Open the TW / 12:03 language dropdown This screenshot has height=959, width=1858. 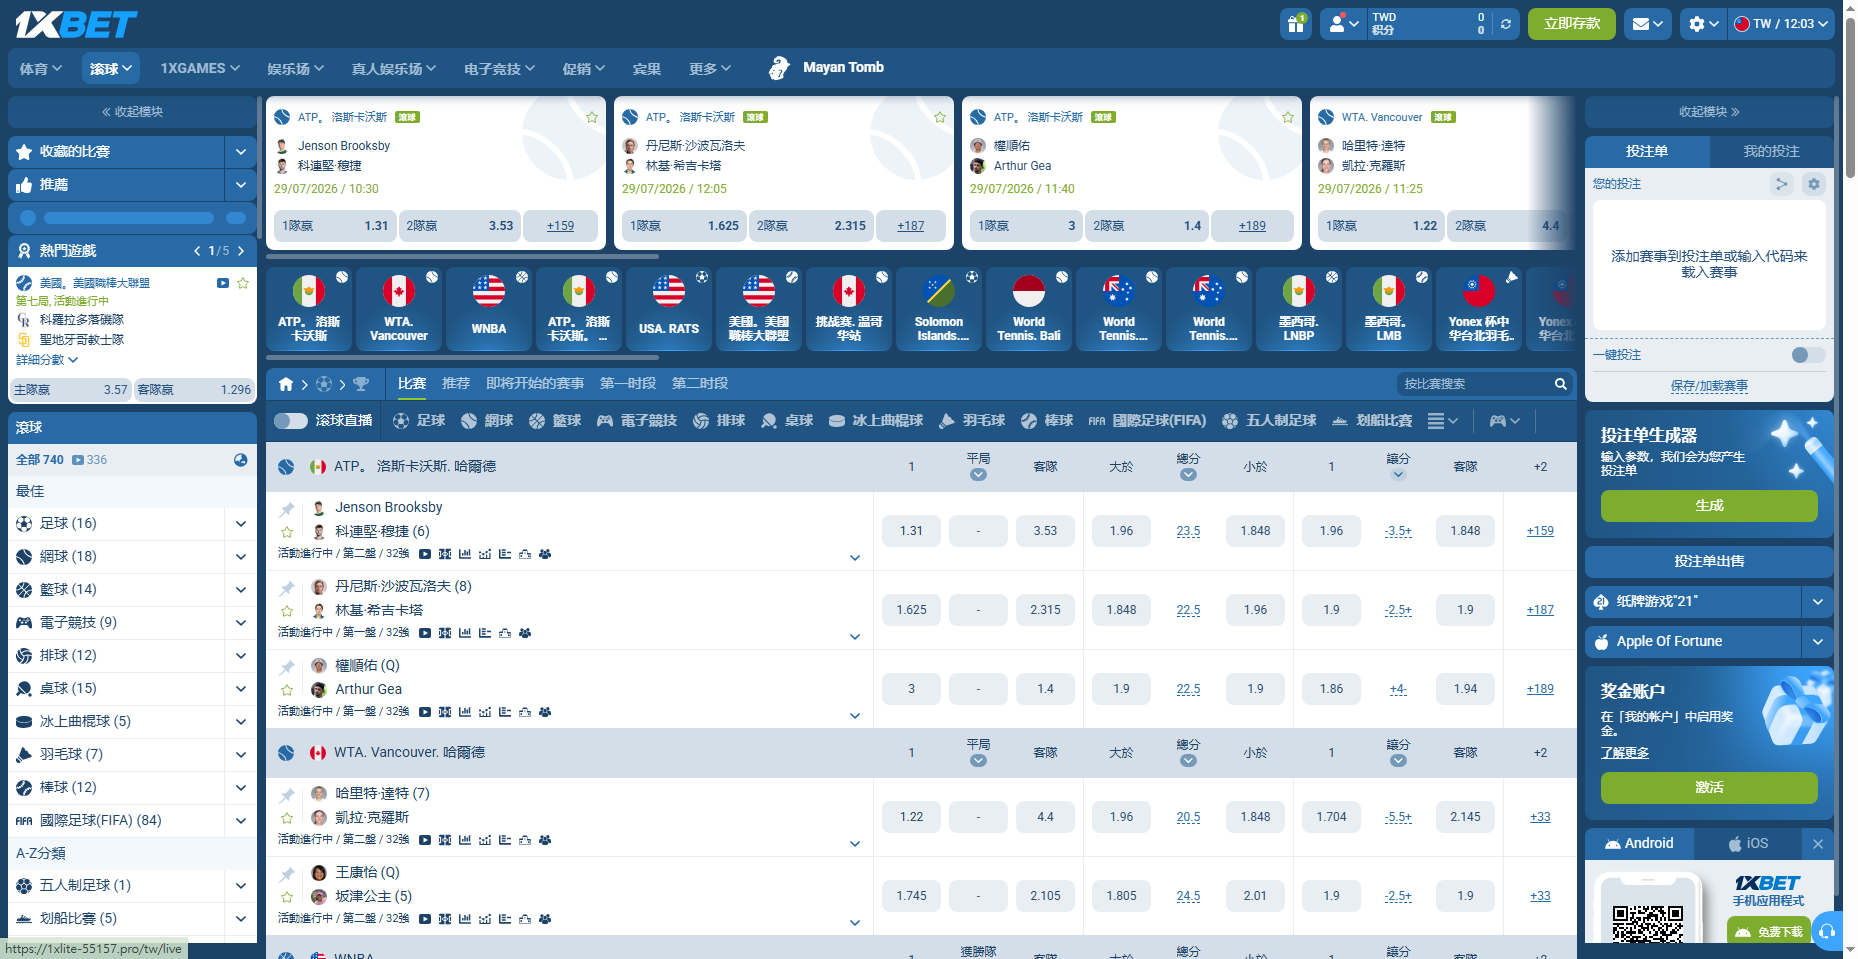pyautogui.click(x=1782, y=24)
